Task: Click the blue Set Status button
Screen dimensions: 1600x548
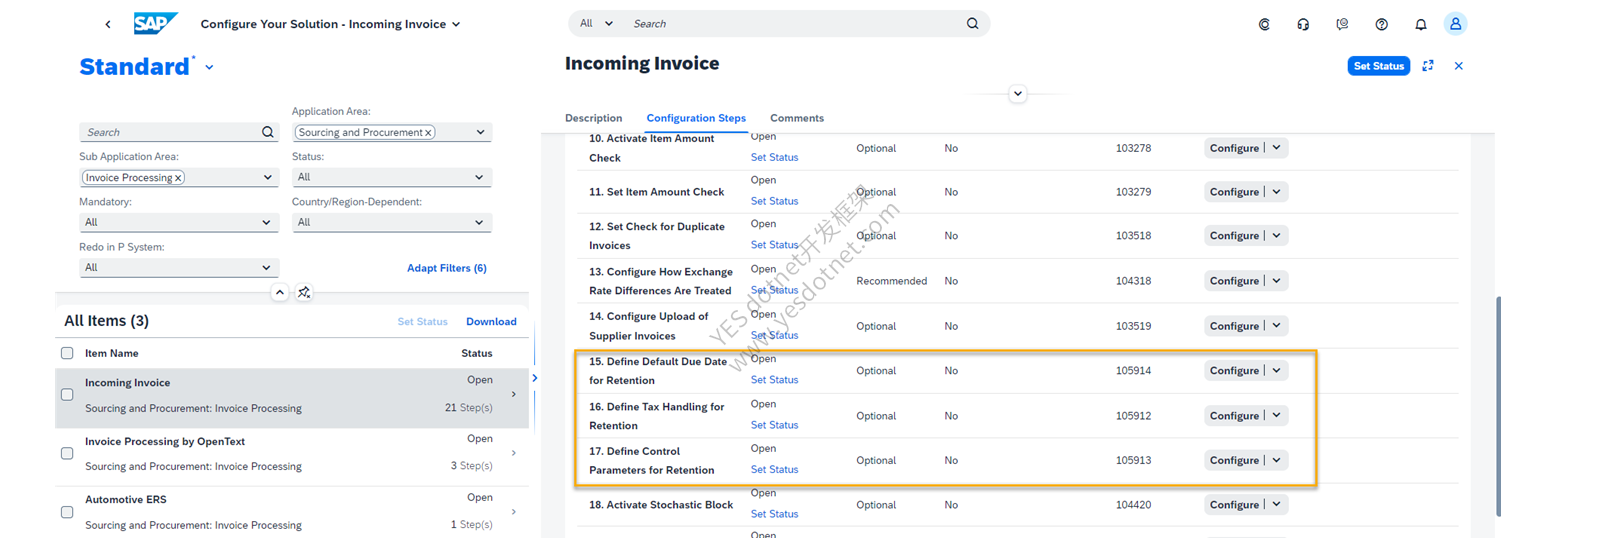Action: click(x=1378, y=66)
